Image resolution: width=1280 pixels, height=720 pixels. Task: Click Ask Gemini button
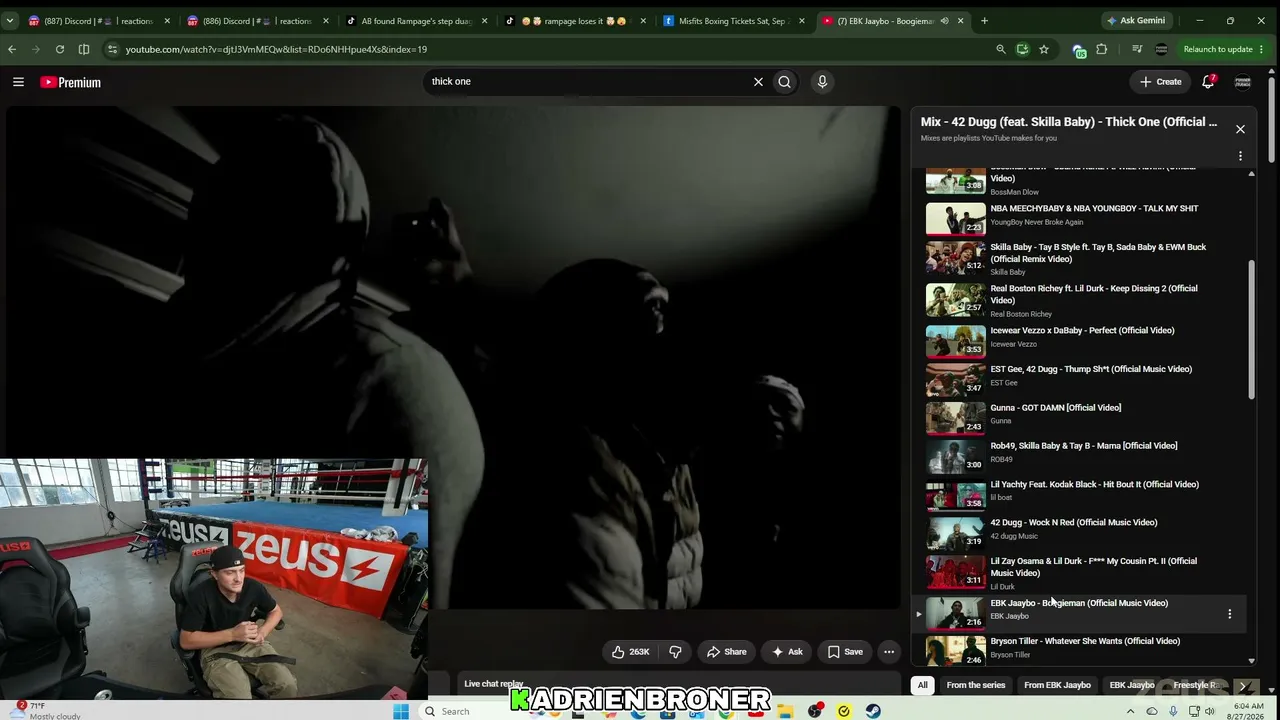1136,21
